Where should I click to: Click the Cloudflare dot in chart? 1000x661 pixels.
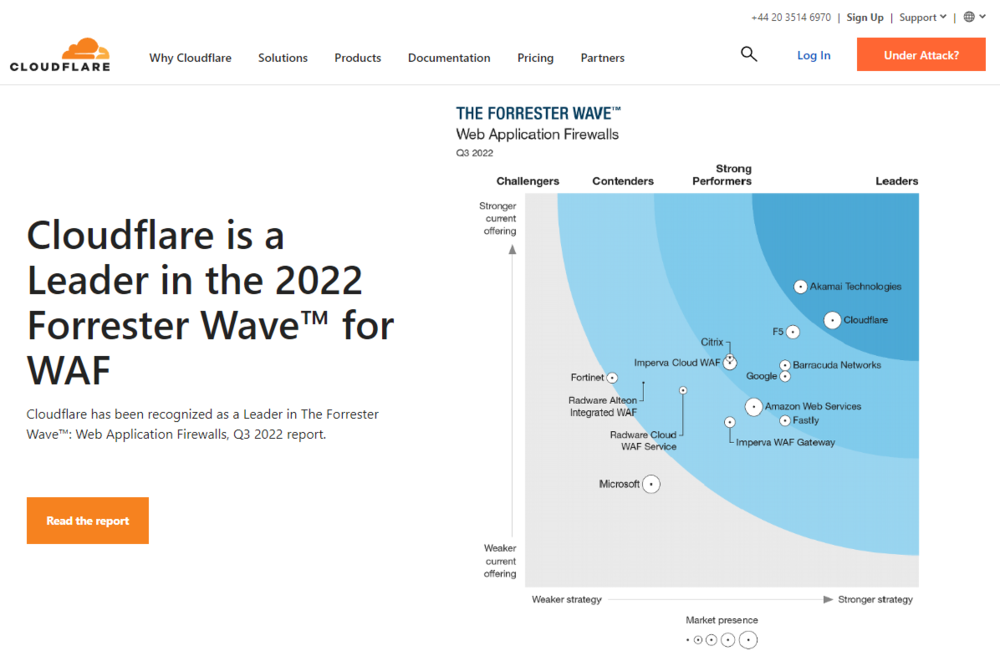coord(832,320)
